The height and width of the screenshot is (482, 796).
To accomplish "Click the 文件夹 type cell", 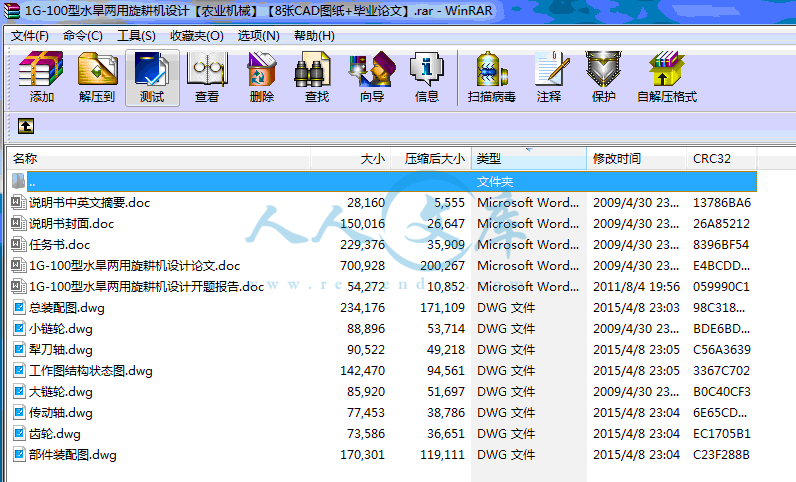I will click(x=495, y=182).
